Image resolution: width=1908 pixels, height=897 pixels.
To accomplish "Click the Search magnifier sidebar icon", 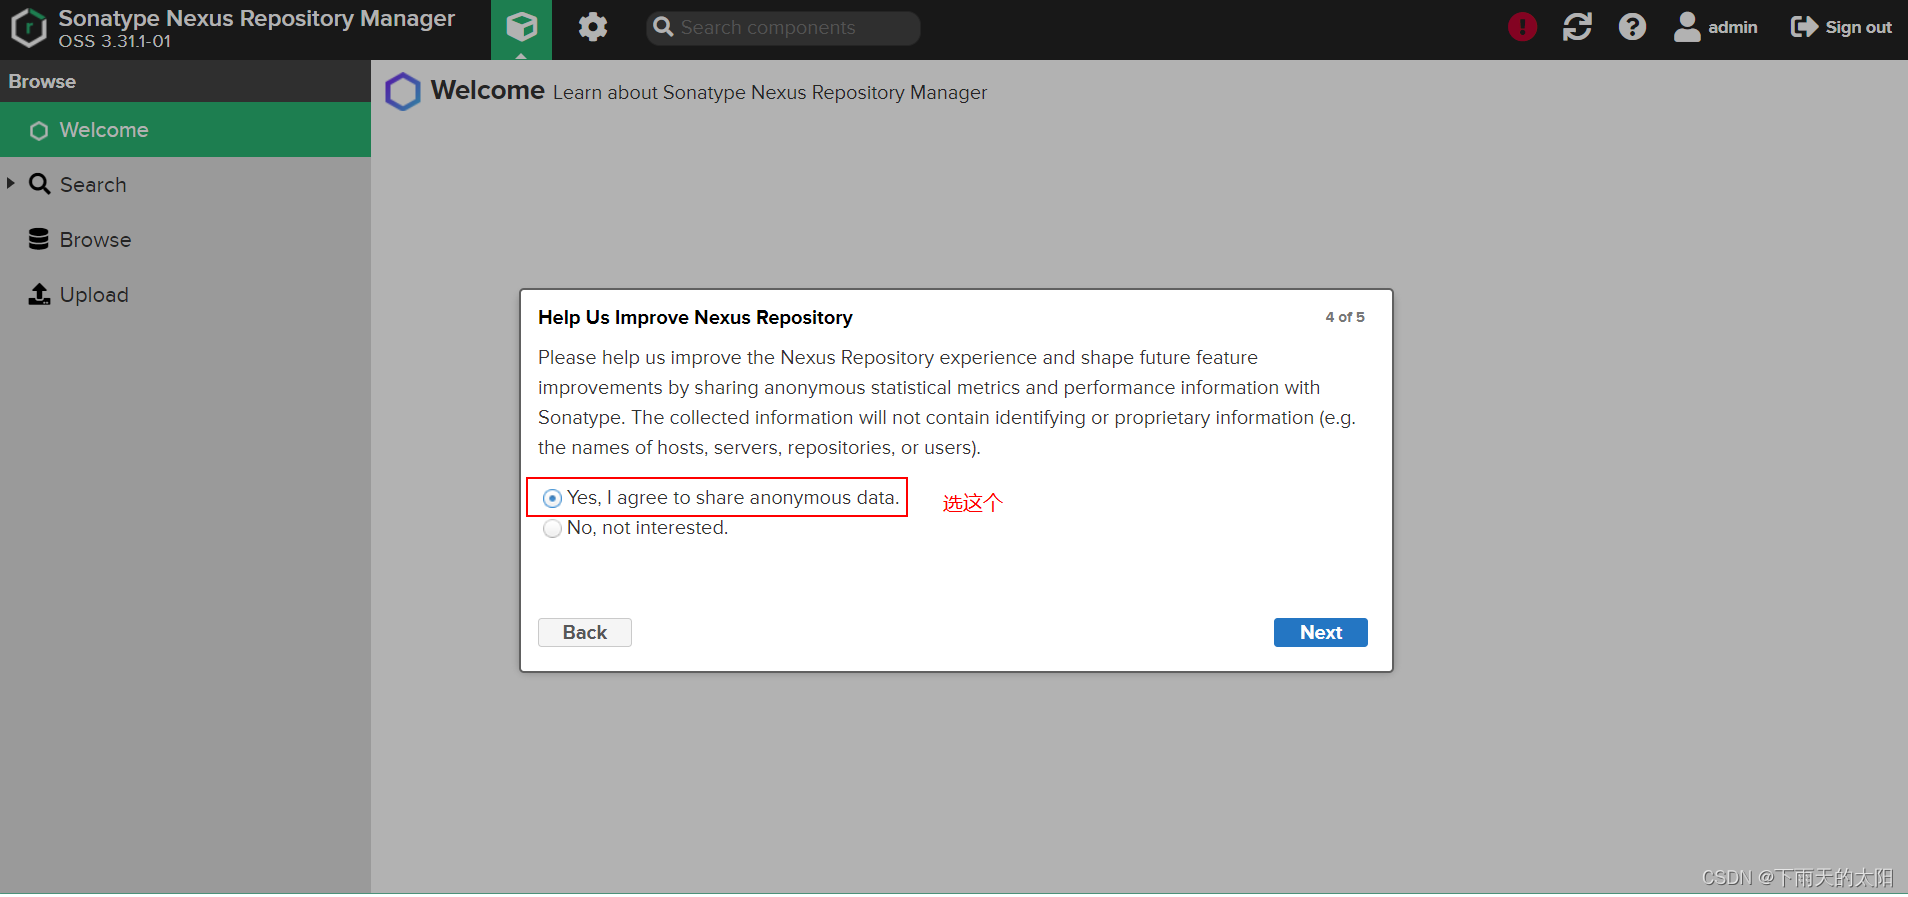I will click(x=39, y=184).
